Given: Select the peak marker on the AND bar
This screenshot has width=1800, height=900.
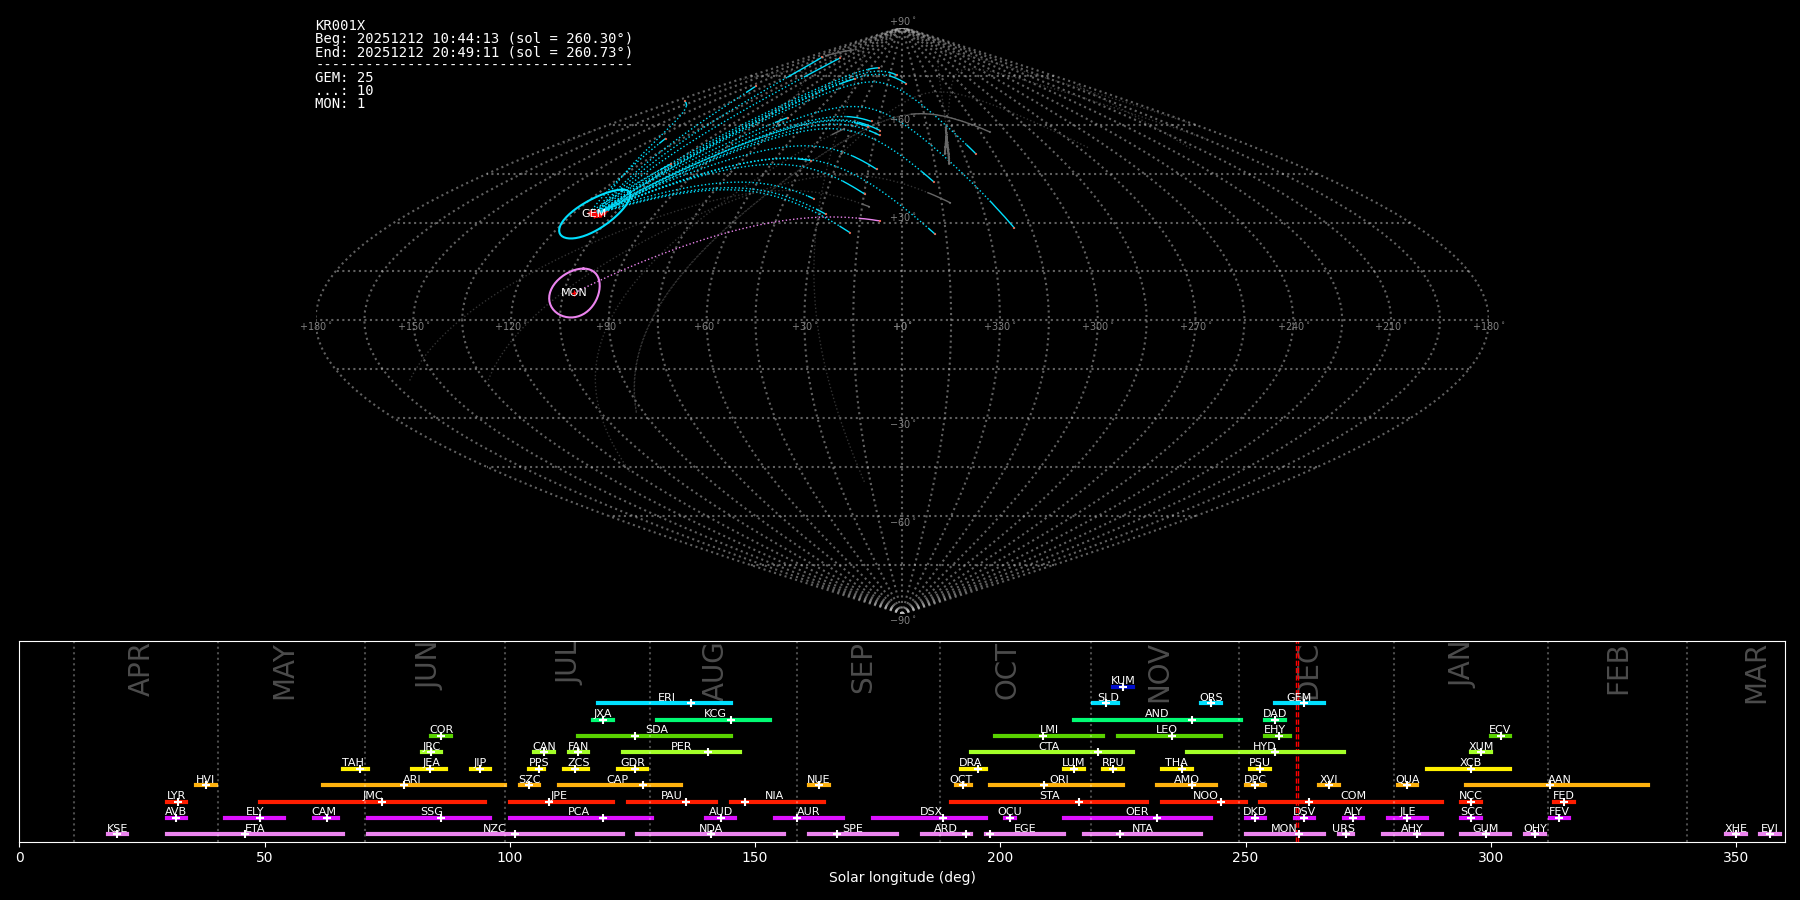Looking at the screenshot, I should pos(1191,720).
